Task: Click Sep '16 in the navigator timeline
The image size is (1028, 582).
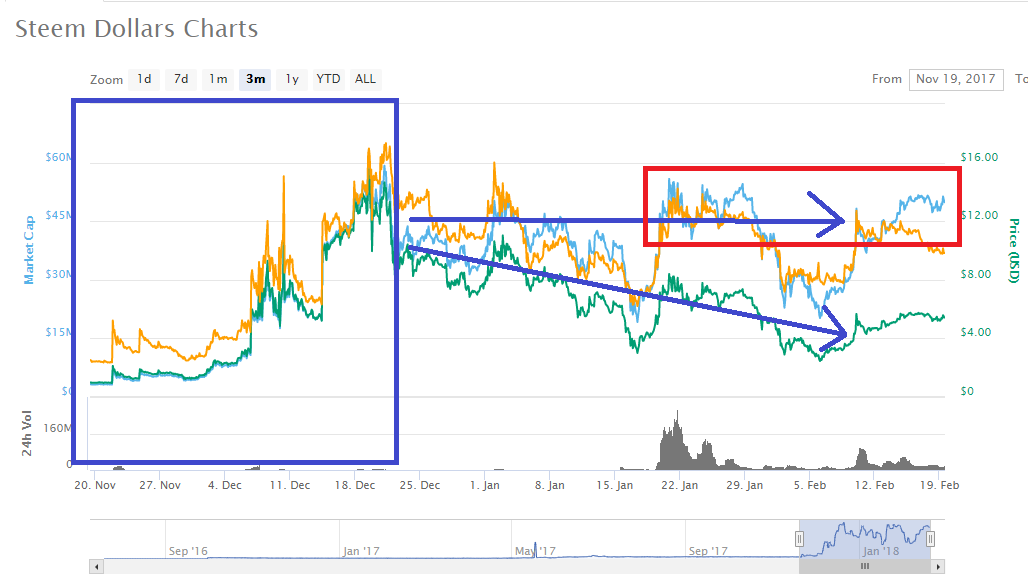Action: [x=188, y=551]
